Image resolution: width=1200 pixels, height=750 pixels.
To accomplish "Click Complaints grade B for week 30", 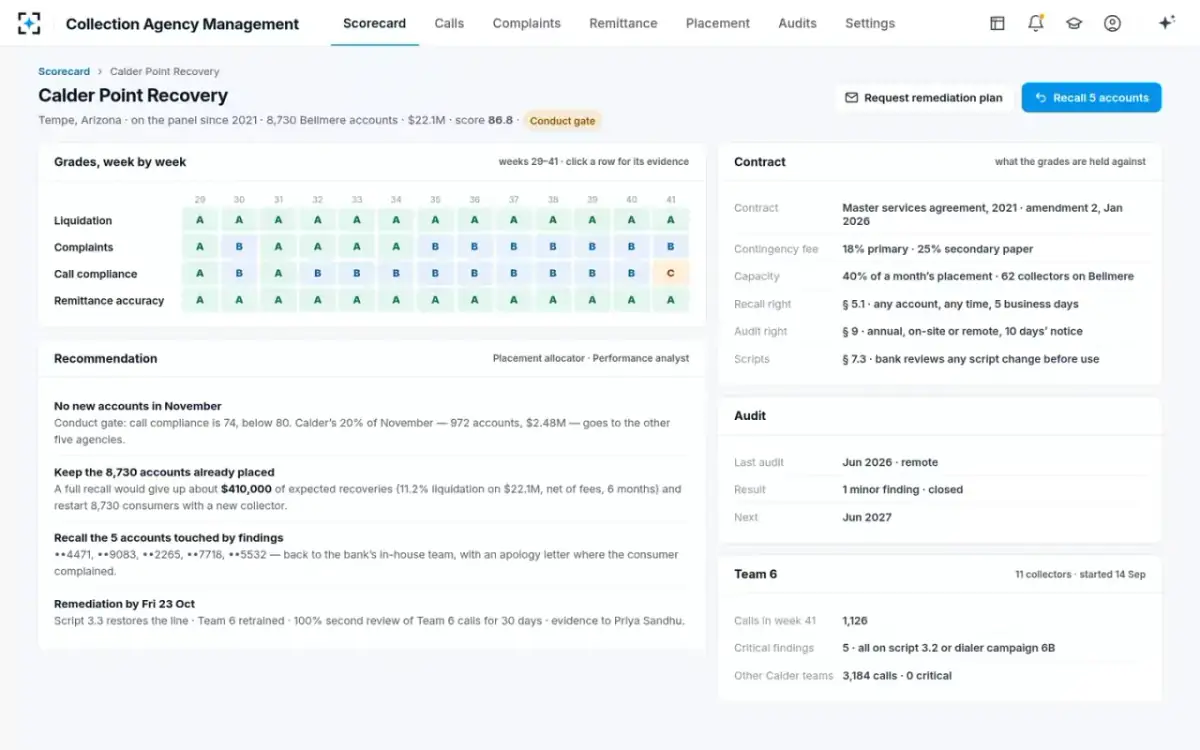I will point(239,247).
